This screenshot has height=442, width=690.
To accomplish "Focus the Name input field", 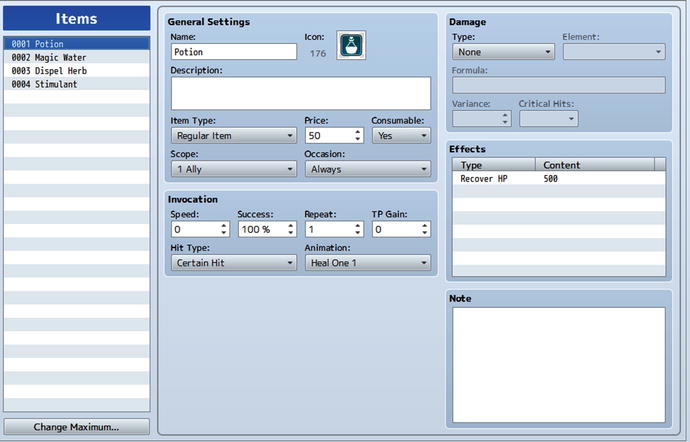I will [x=234, y=52].
